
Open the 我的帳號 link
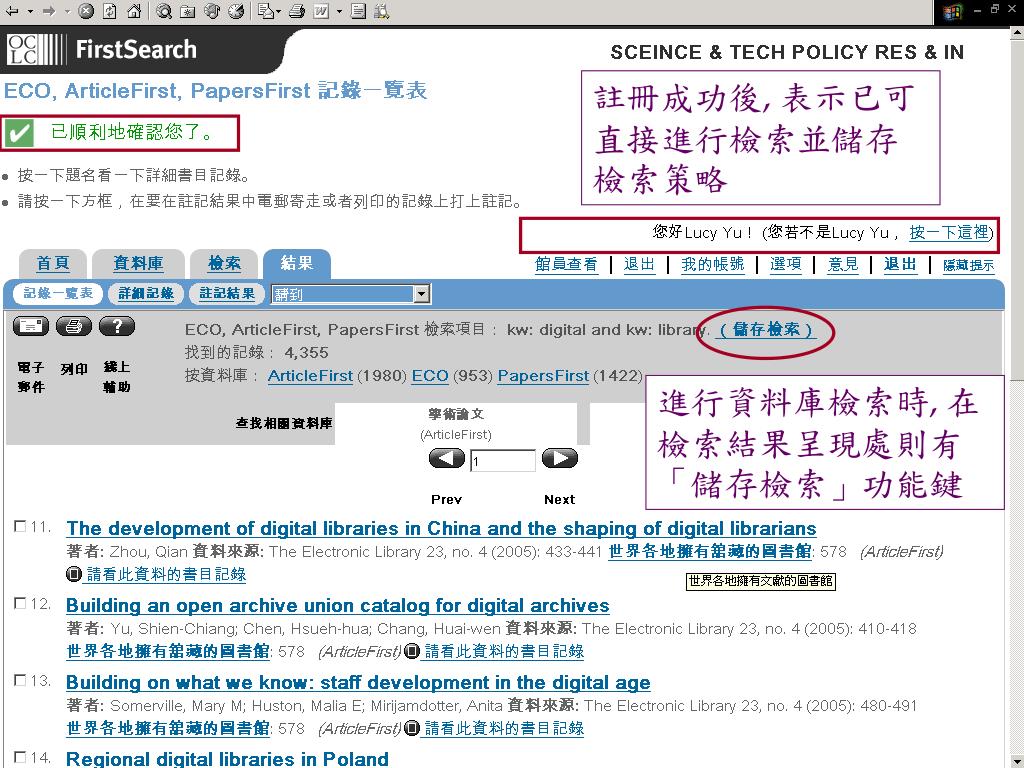click(x=712, y=264)
